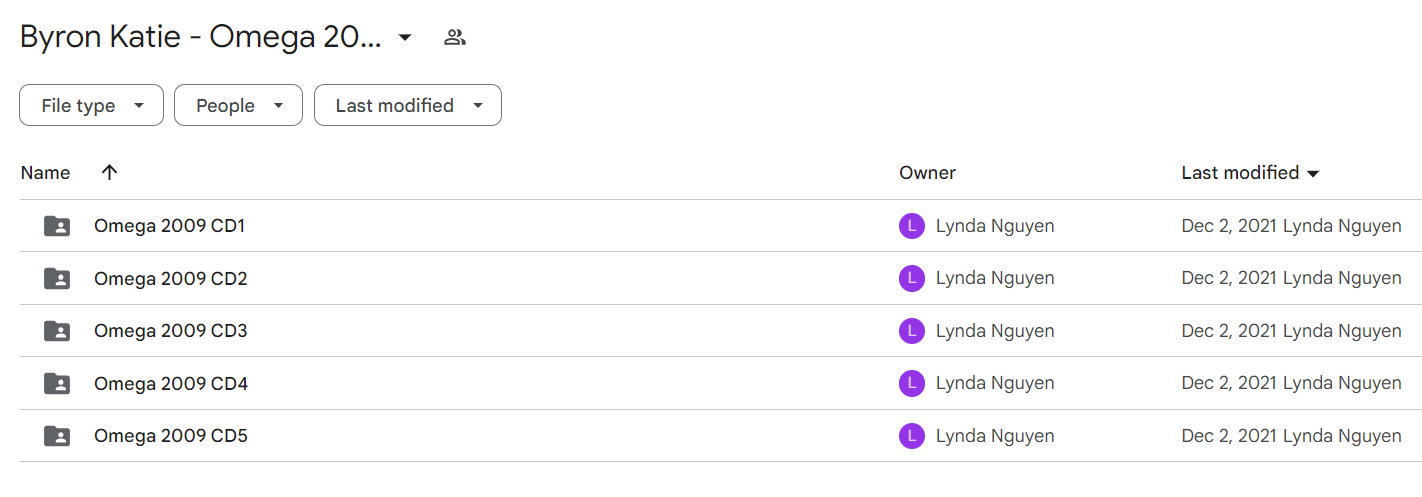Open the folder title dropdown arrow
This screenshot has height=497, width=1422.
tap(405, 38)
